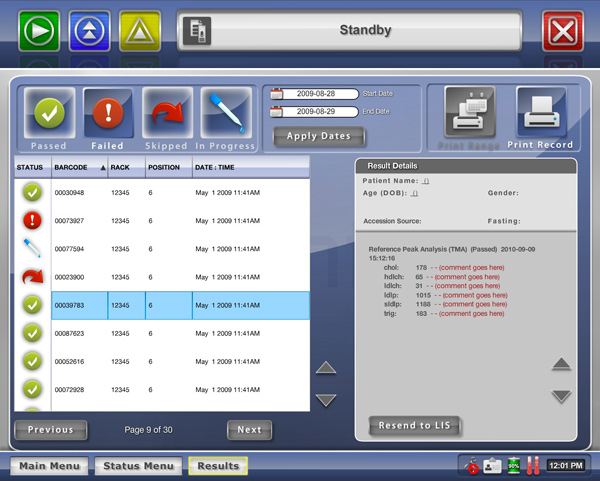Click the Print Record printer icon
Screen dimensions: 600x481
point(541,112)
